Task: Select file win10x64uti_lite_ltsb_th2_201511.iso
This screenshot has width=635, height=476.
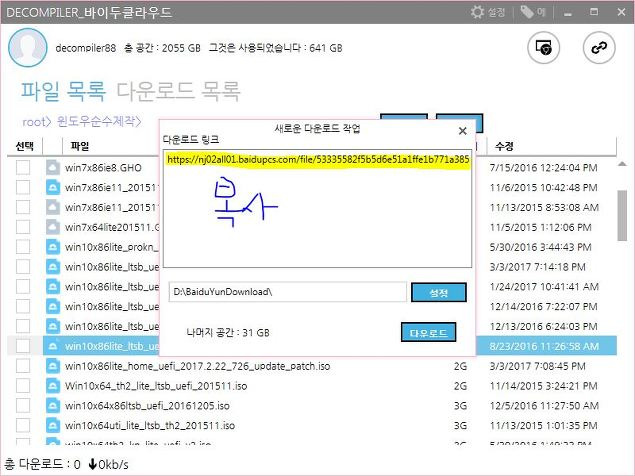Action: point(150,425)
